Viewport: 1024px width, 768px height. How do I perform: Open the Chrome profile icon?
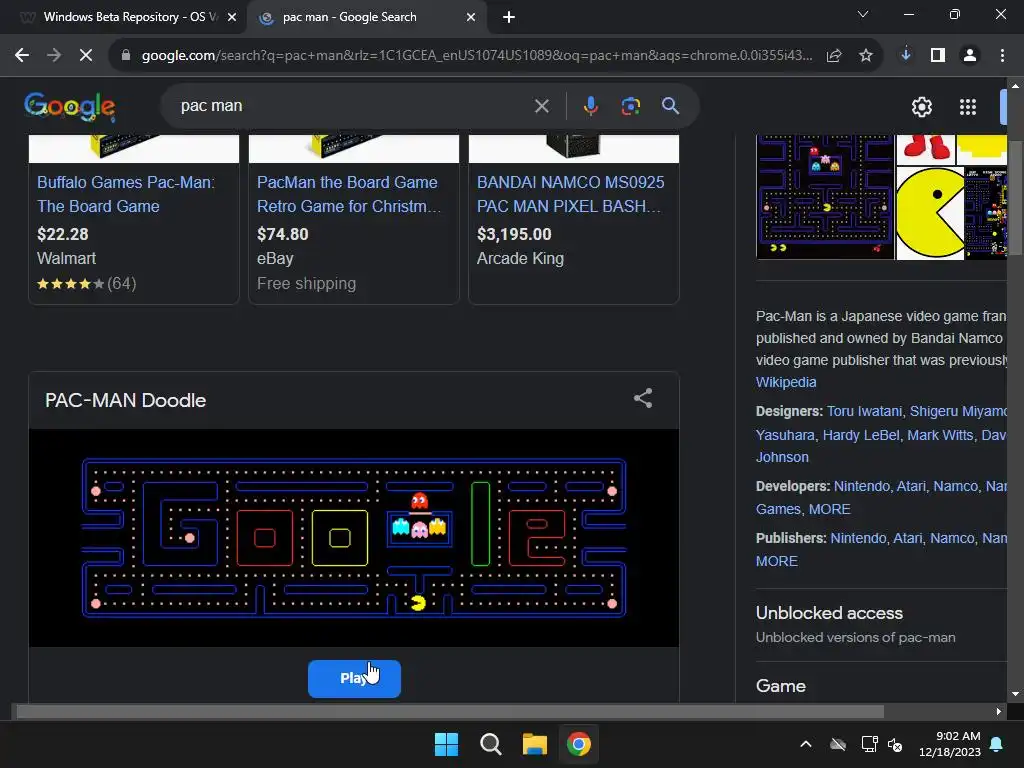click(x=970, y=56)
